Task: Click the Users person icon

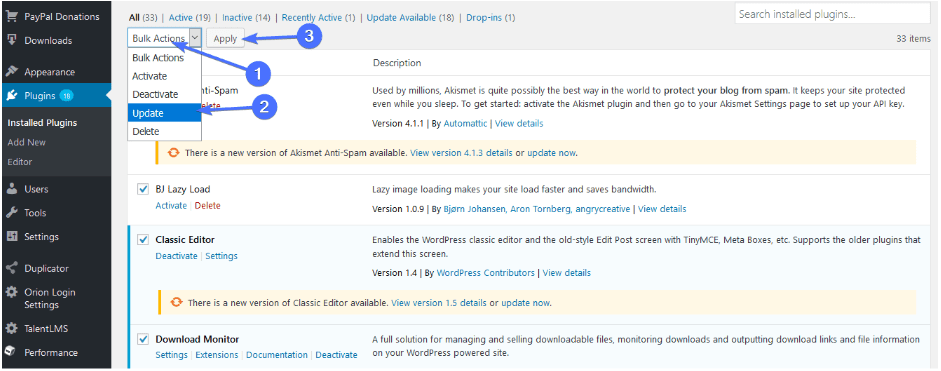Action: (x=11, y=189)
